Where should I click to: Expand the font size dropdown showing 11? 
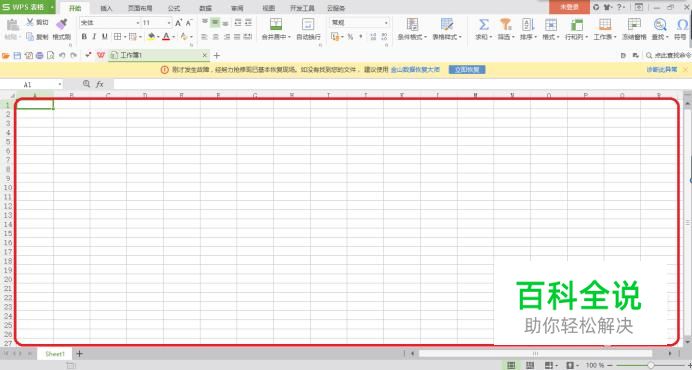tap(169, 23)
